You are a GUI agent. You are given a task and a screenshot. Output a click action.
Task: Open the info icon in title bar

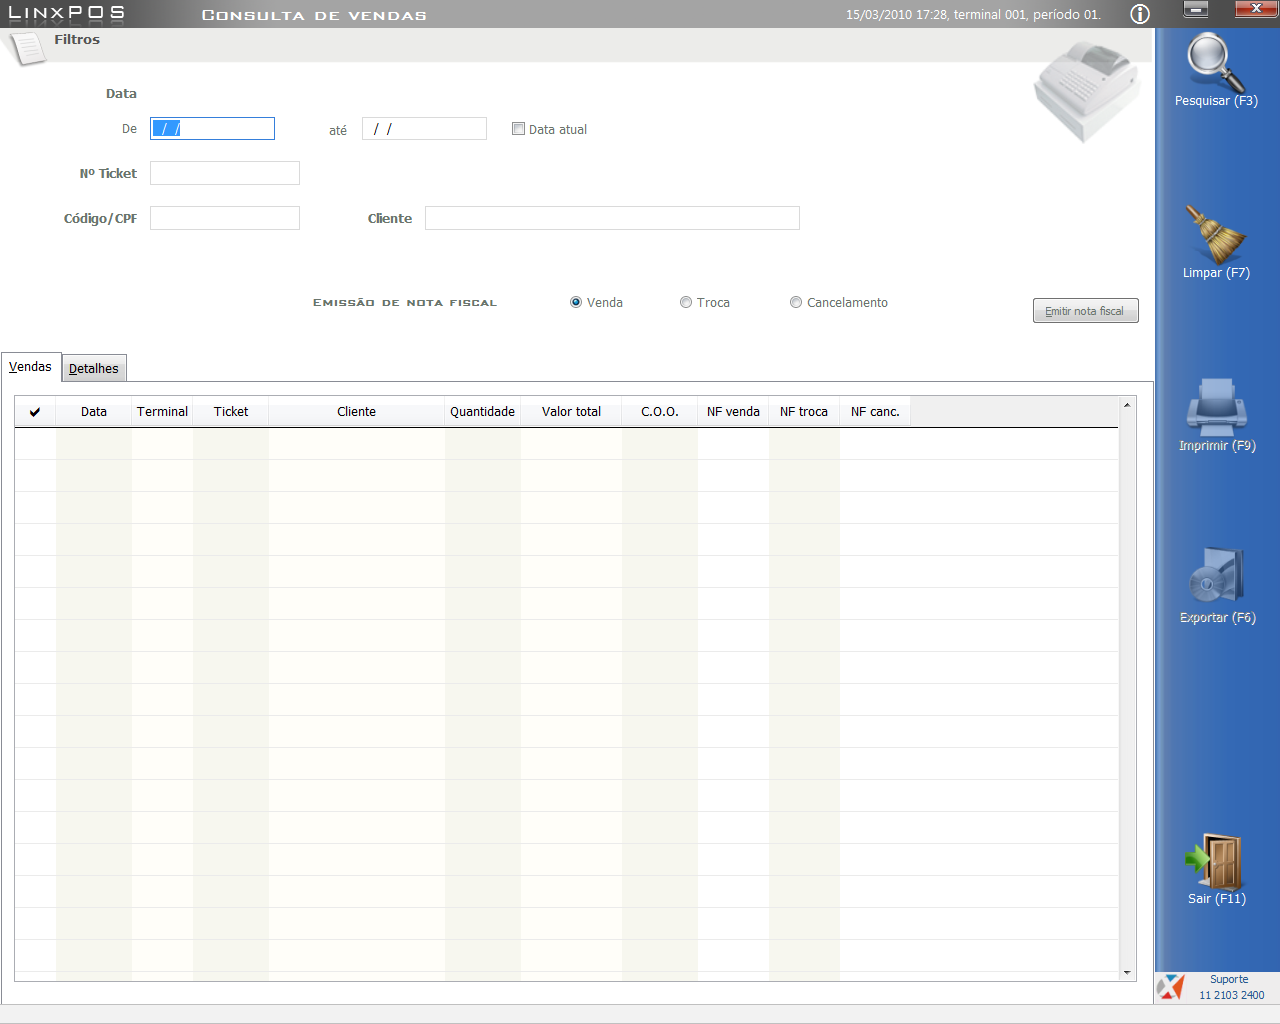pyautogui.click(x=1140, y=14)
